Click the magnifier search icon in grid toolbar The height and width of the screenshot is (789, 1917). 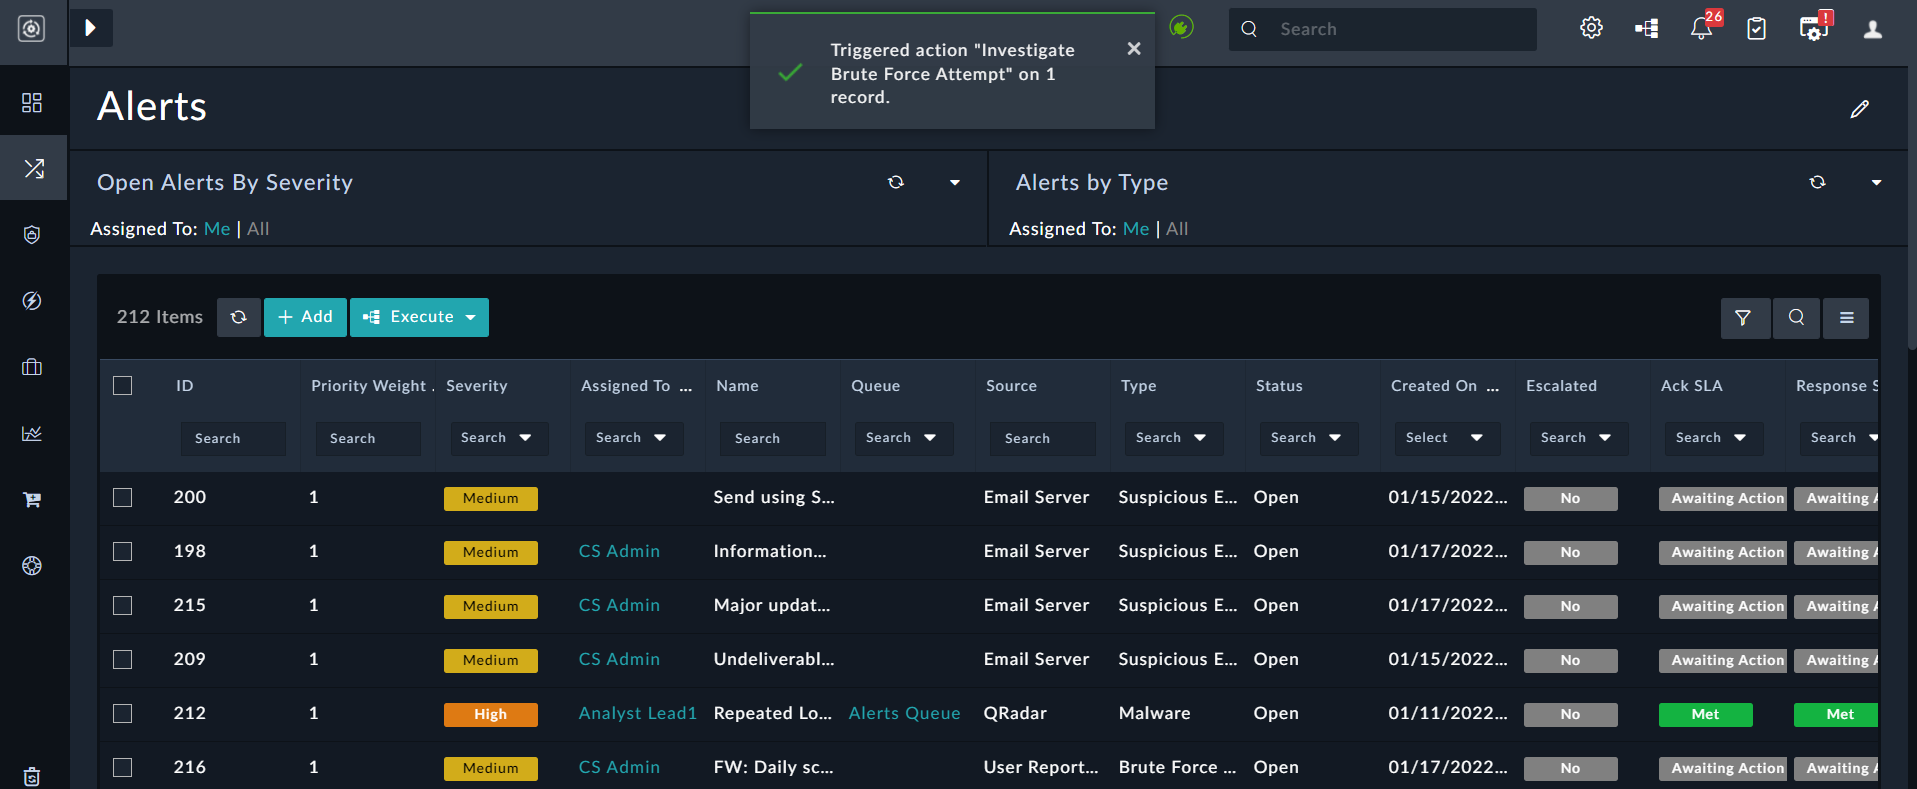click(x=1796, y=318)
